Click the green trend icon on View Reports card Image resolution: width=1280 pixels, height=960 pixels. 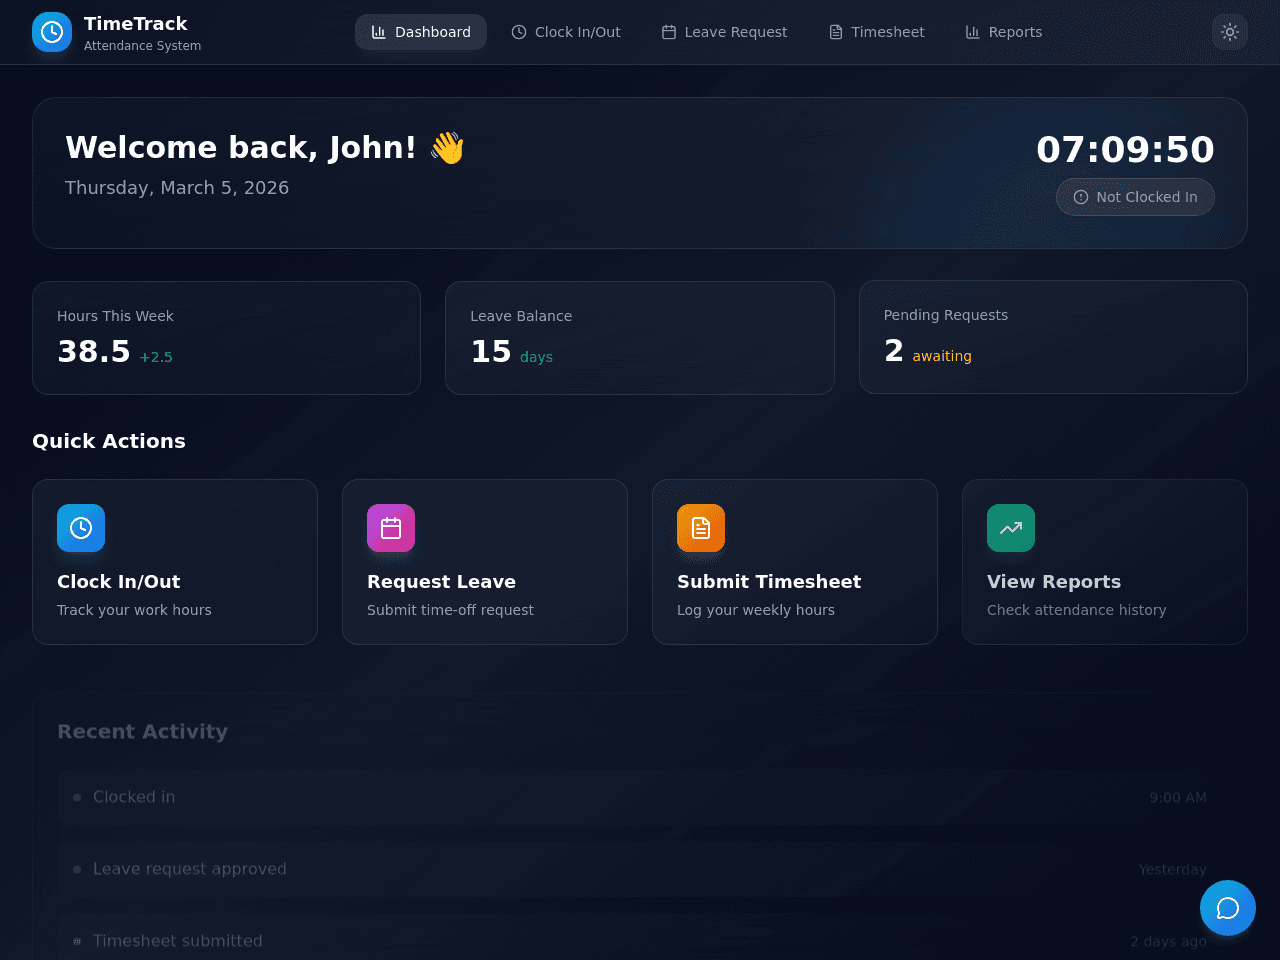click(x=1011, y=528)
